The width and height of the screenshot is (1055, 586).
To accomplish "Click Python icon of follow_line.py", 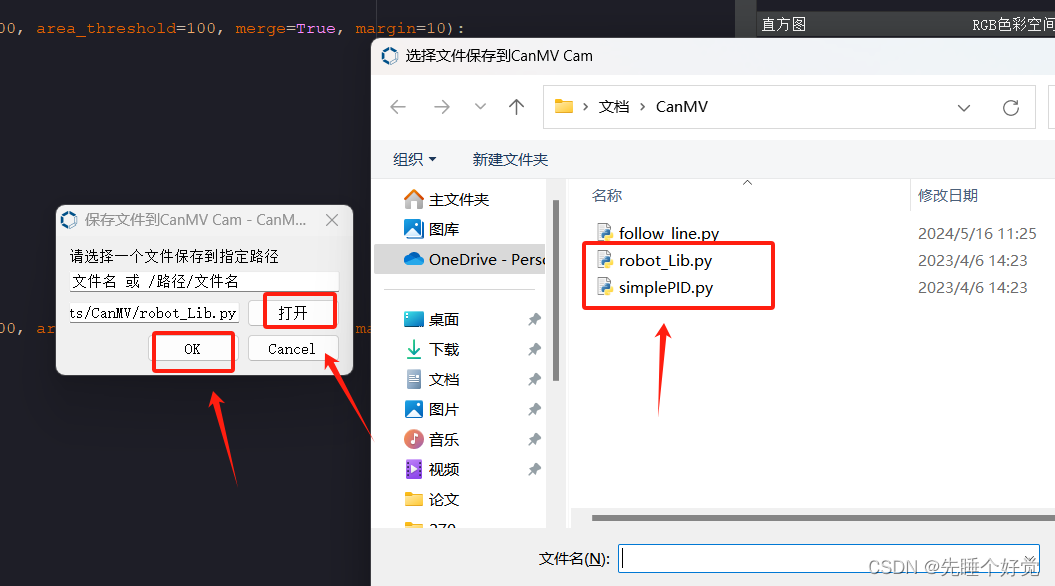I will (x=605, y=233).
